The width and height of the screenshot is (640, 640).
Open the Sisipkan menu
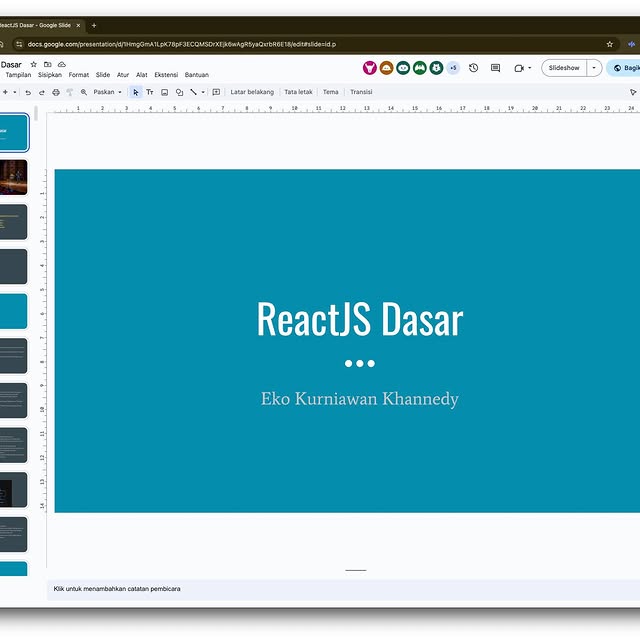click(50, 75)
